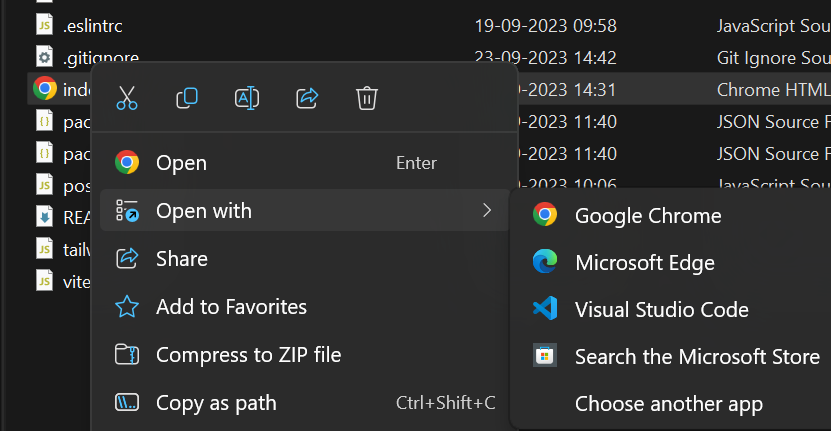Click the Share menu entry
831x431 pixels.
[181, 259]
